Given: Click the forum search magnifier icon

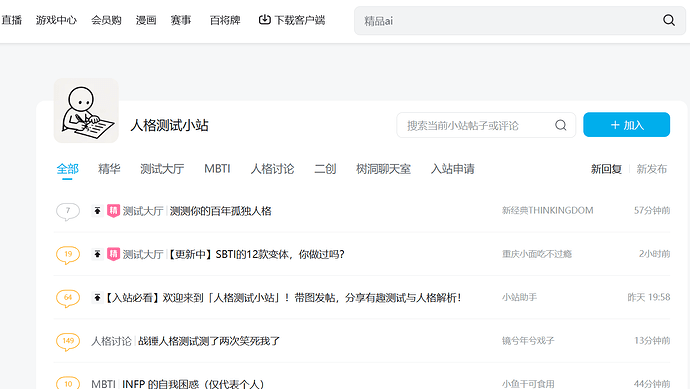Looking at the screenshot, I should point(561,125).
